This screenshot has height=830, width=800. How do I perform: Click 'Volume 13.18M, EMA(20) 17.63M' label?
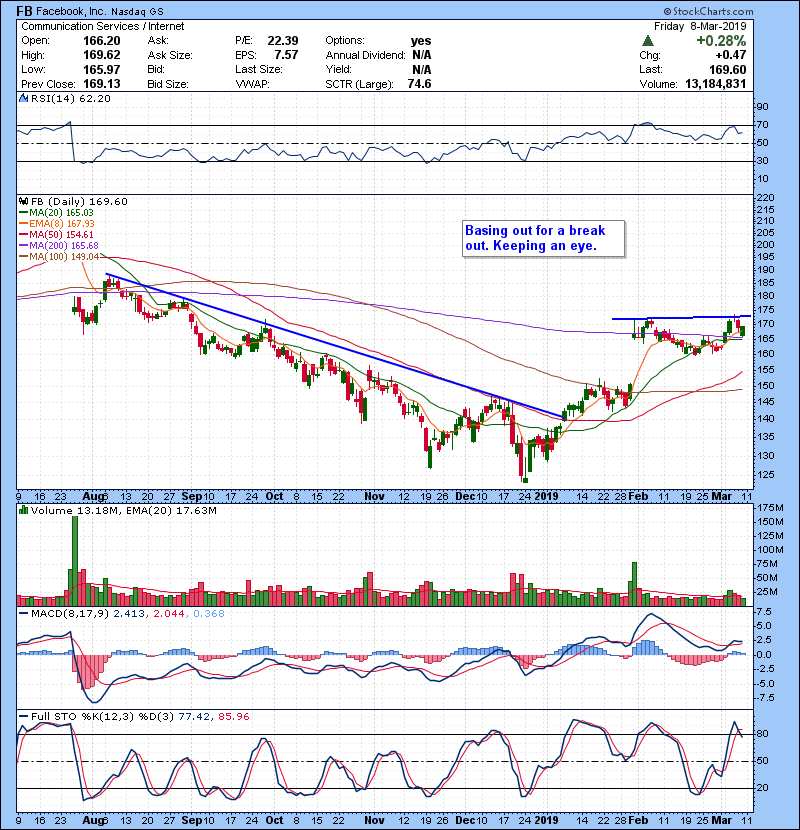coord(123,510)
